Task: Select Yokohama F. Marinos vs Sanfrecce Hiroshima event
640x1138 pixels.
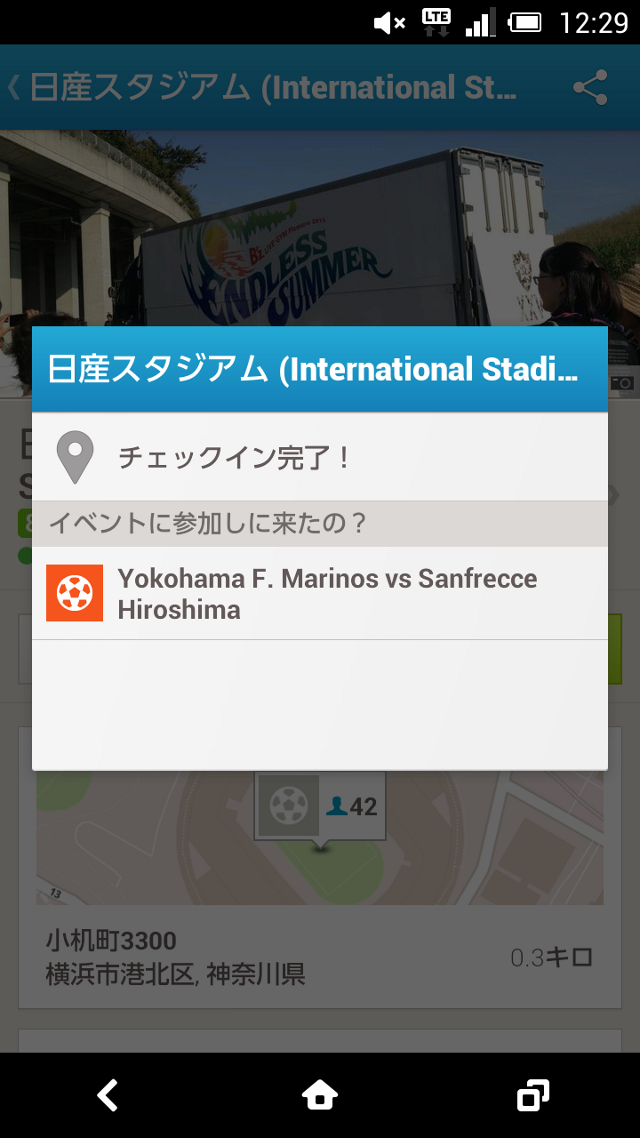Action: (320, 594)
